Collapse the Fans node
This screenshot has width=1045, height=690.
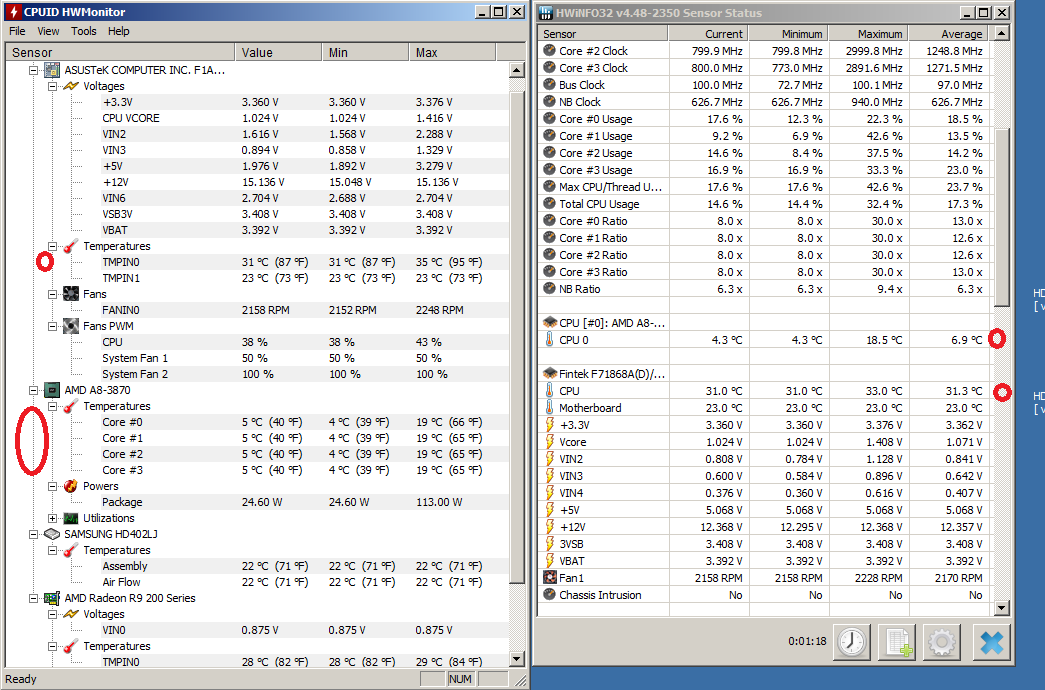coord(52,294)
